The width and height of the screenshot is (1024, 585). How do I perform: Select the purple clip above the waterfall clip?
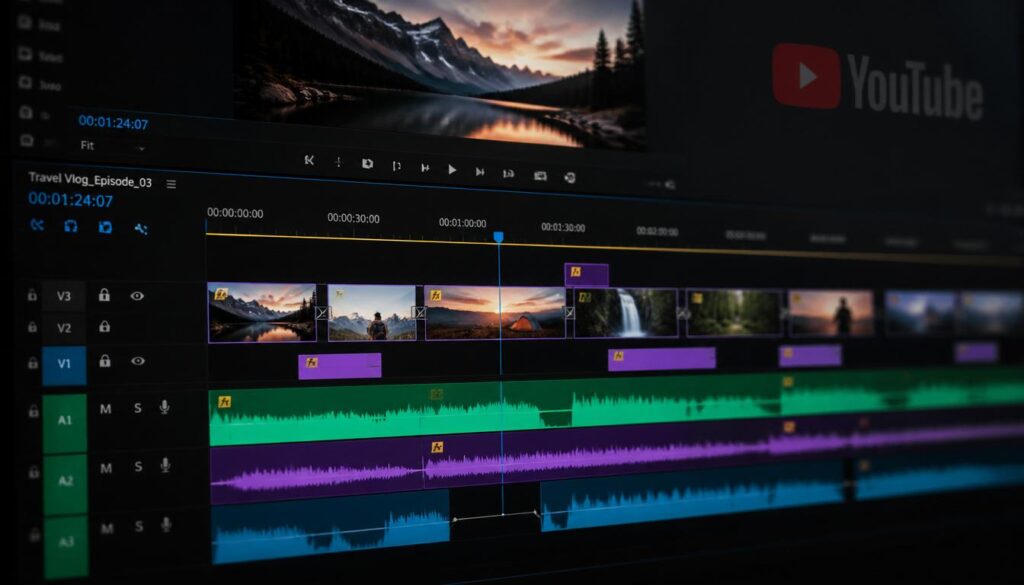tap(586, 275)
